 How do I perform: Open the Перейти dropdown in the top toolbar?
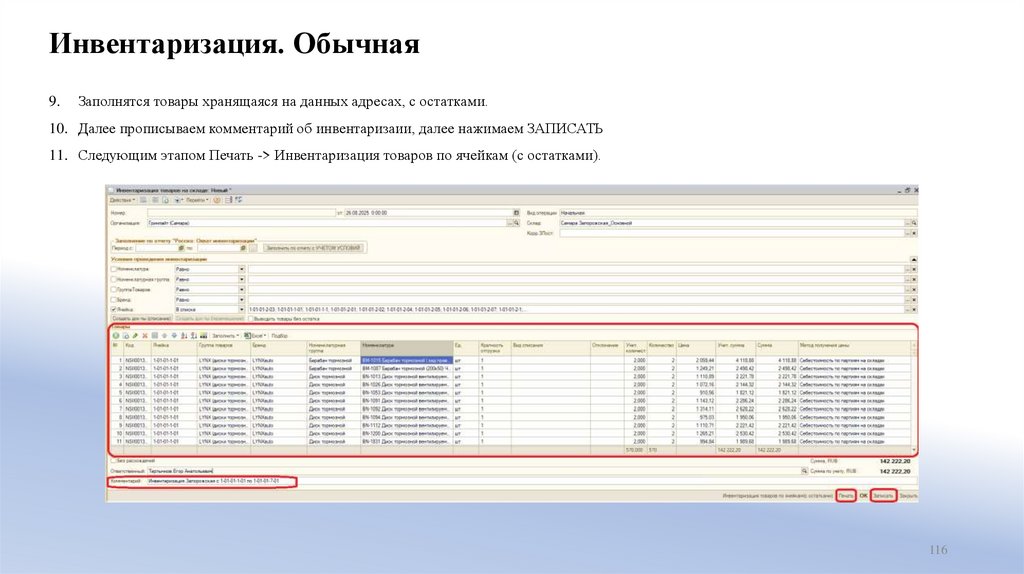coord(197,200)
